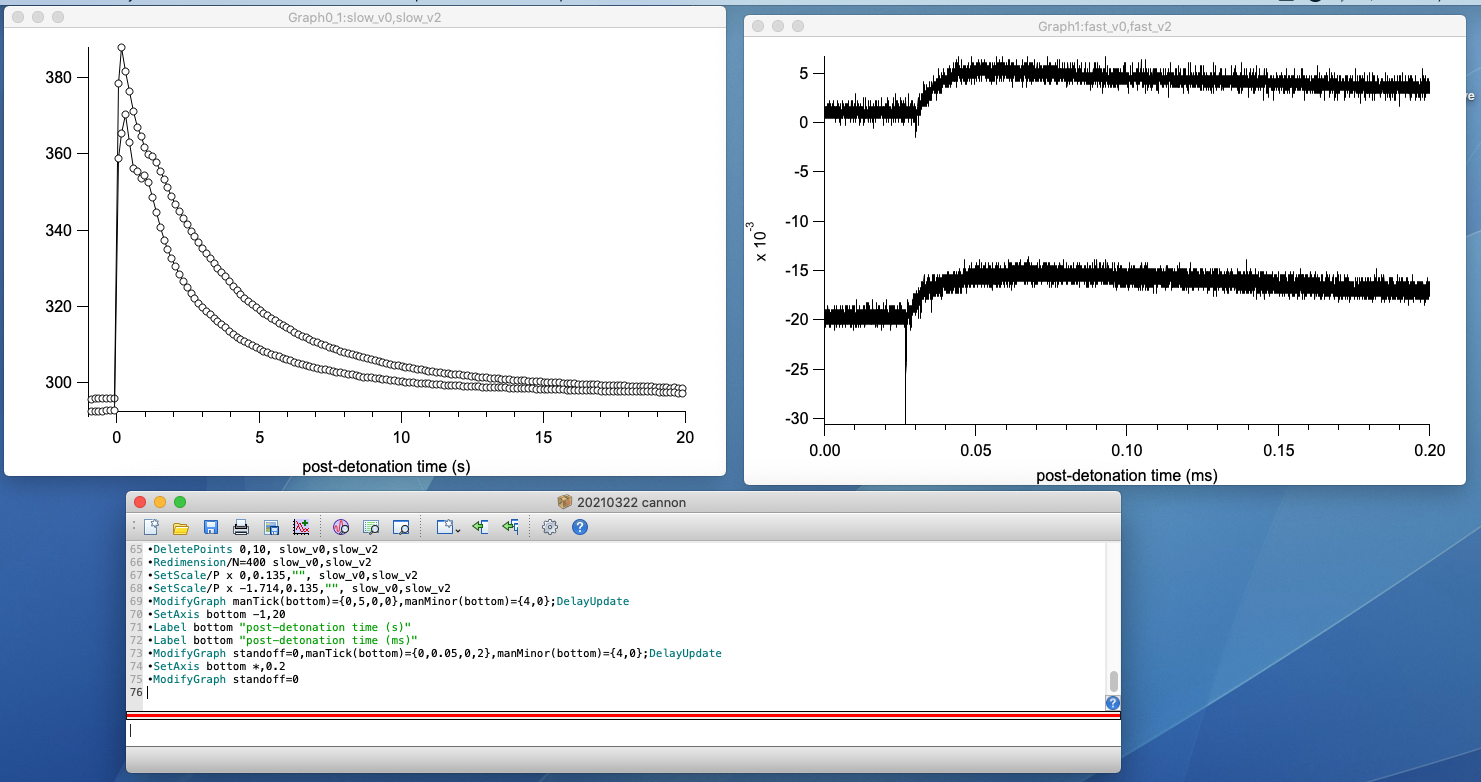Click the save graphics toolbar icon
This screenshot has width=1481, height=782.
click(x=271, y=527)
